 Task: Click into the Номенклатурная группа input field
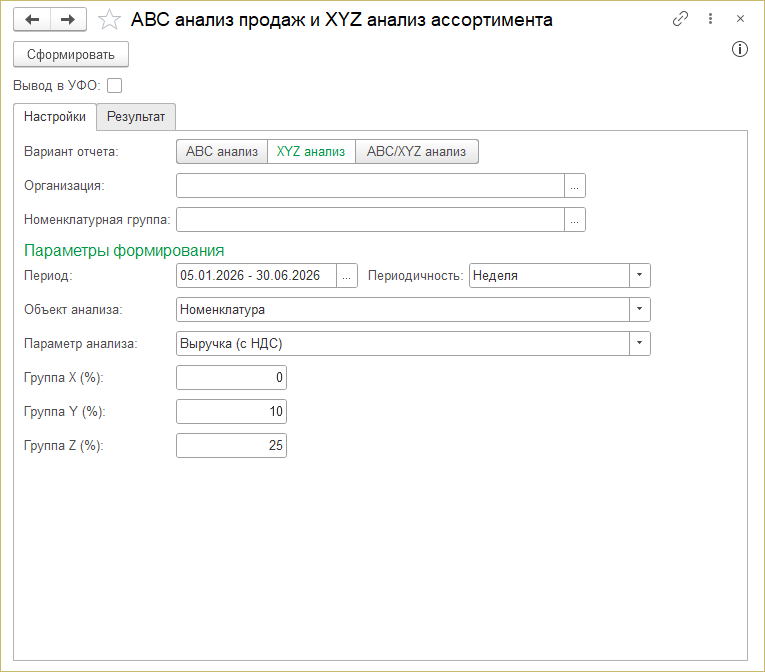[370, 220]
